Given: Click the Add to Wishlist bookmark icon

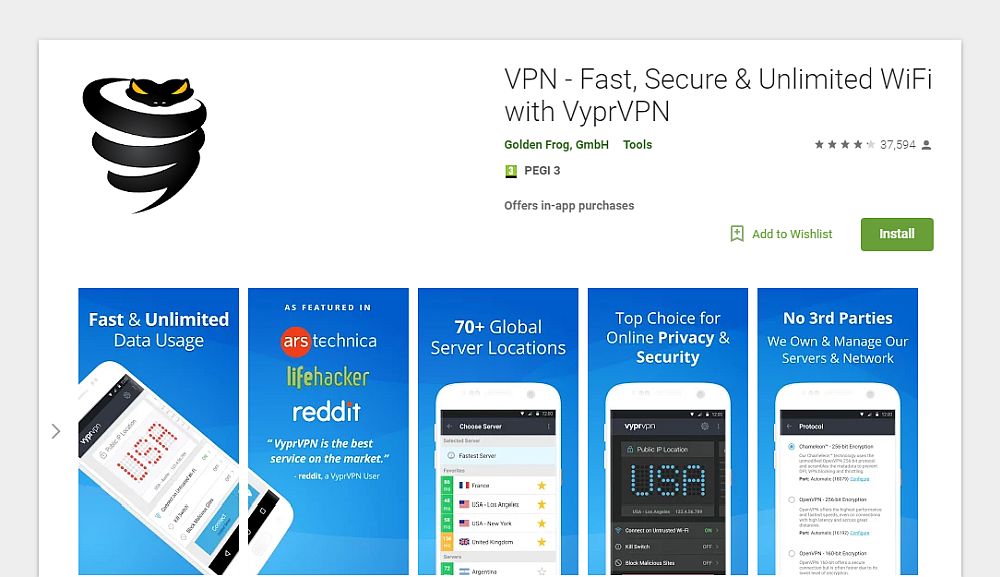Looking at the screenshot, I should click(x=737, y=233).
